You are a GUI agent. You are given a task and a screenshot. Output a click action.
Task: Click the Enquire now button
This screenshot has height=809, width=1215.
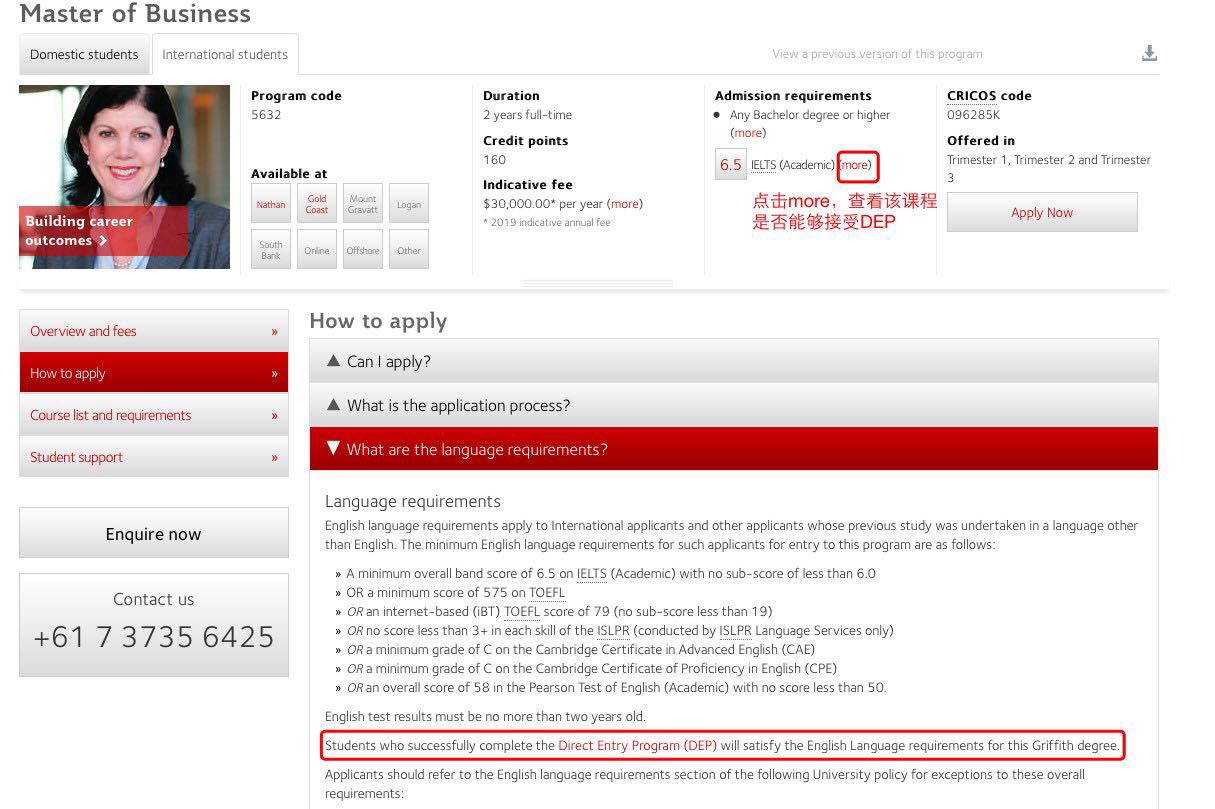153,534
